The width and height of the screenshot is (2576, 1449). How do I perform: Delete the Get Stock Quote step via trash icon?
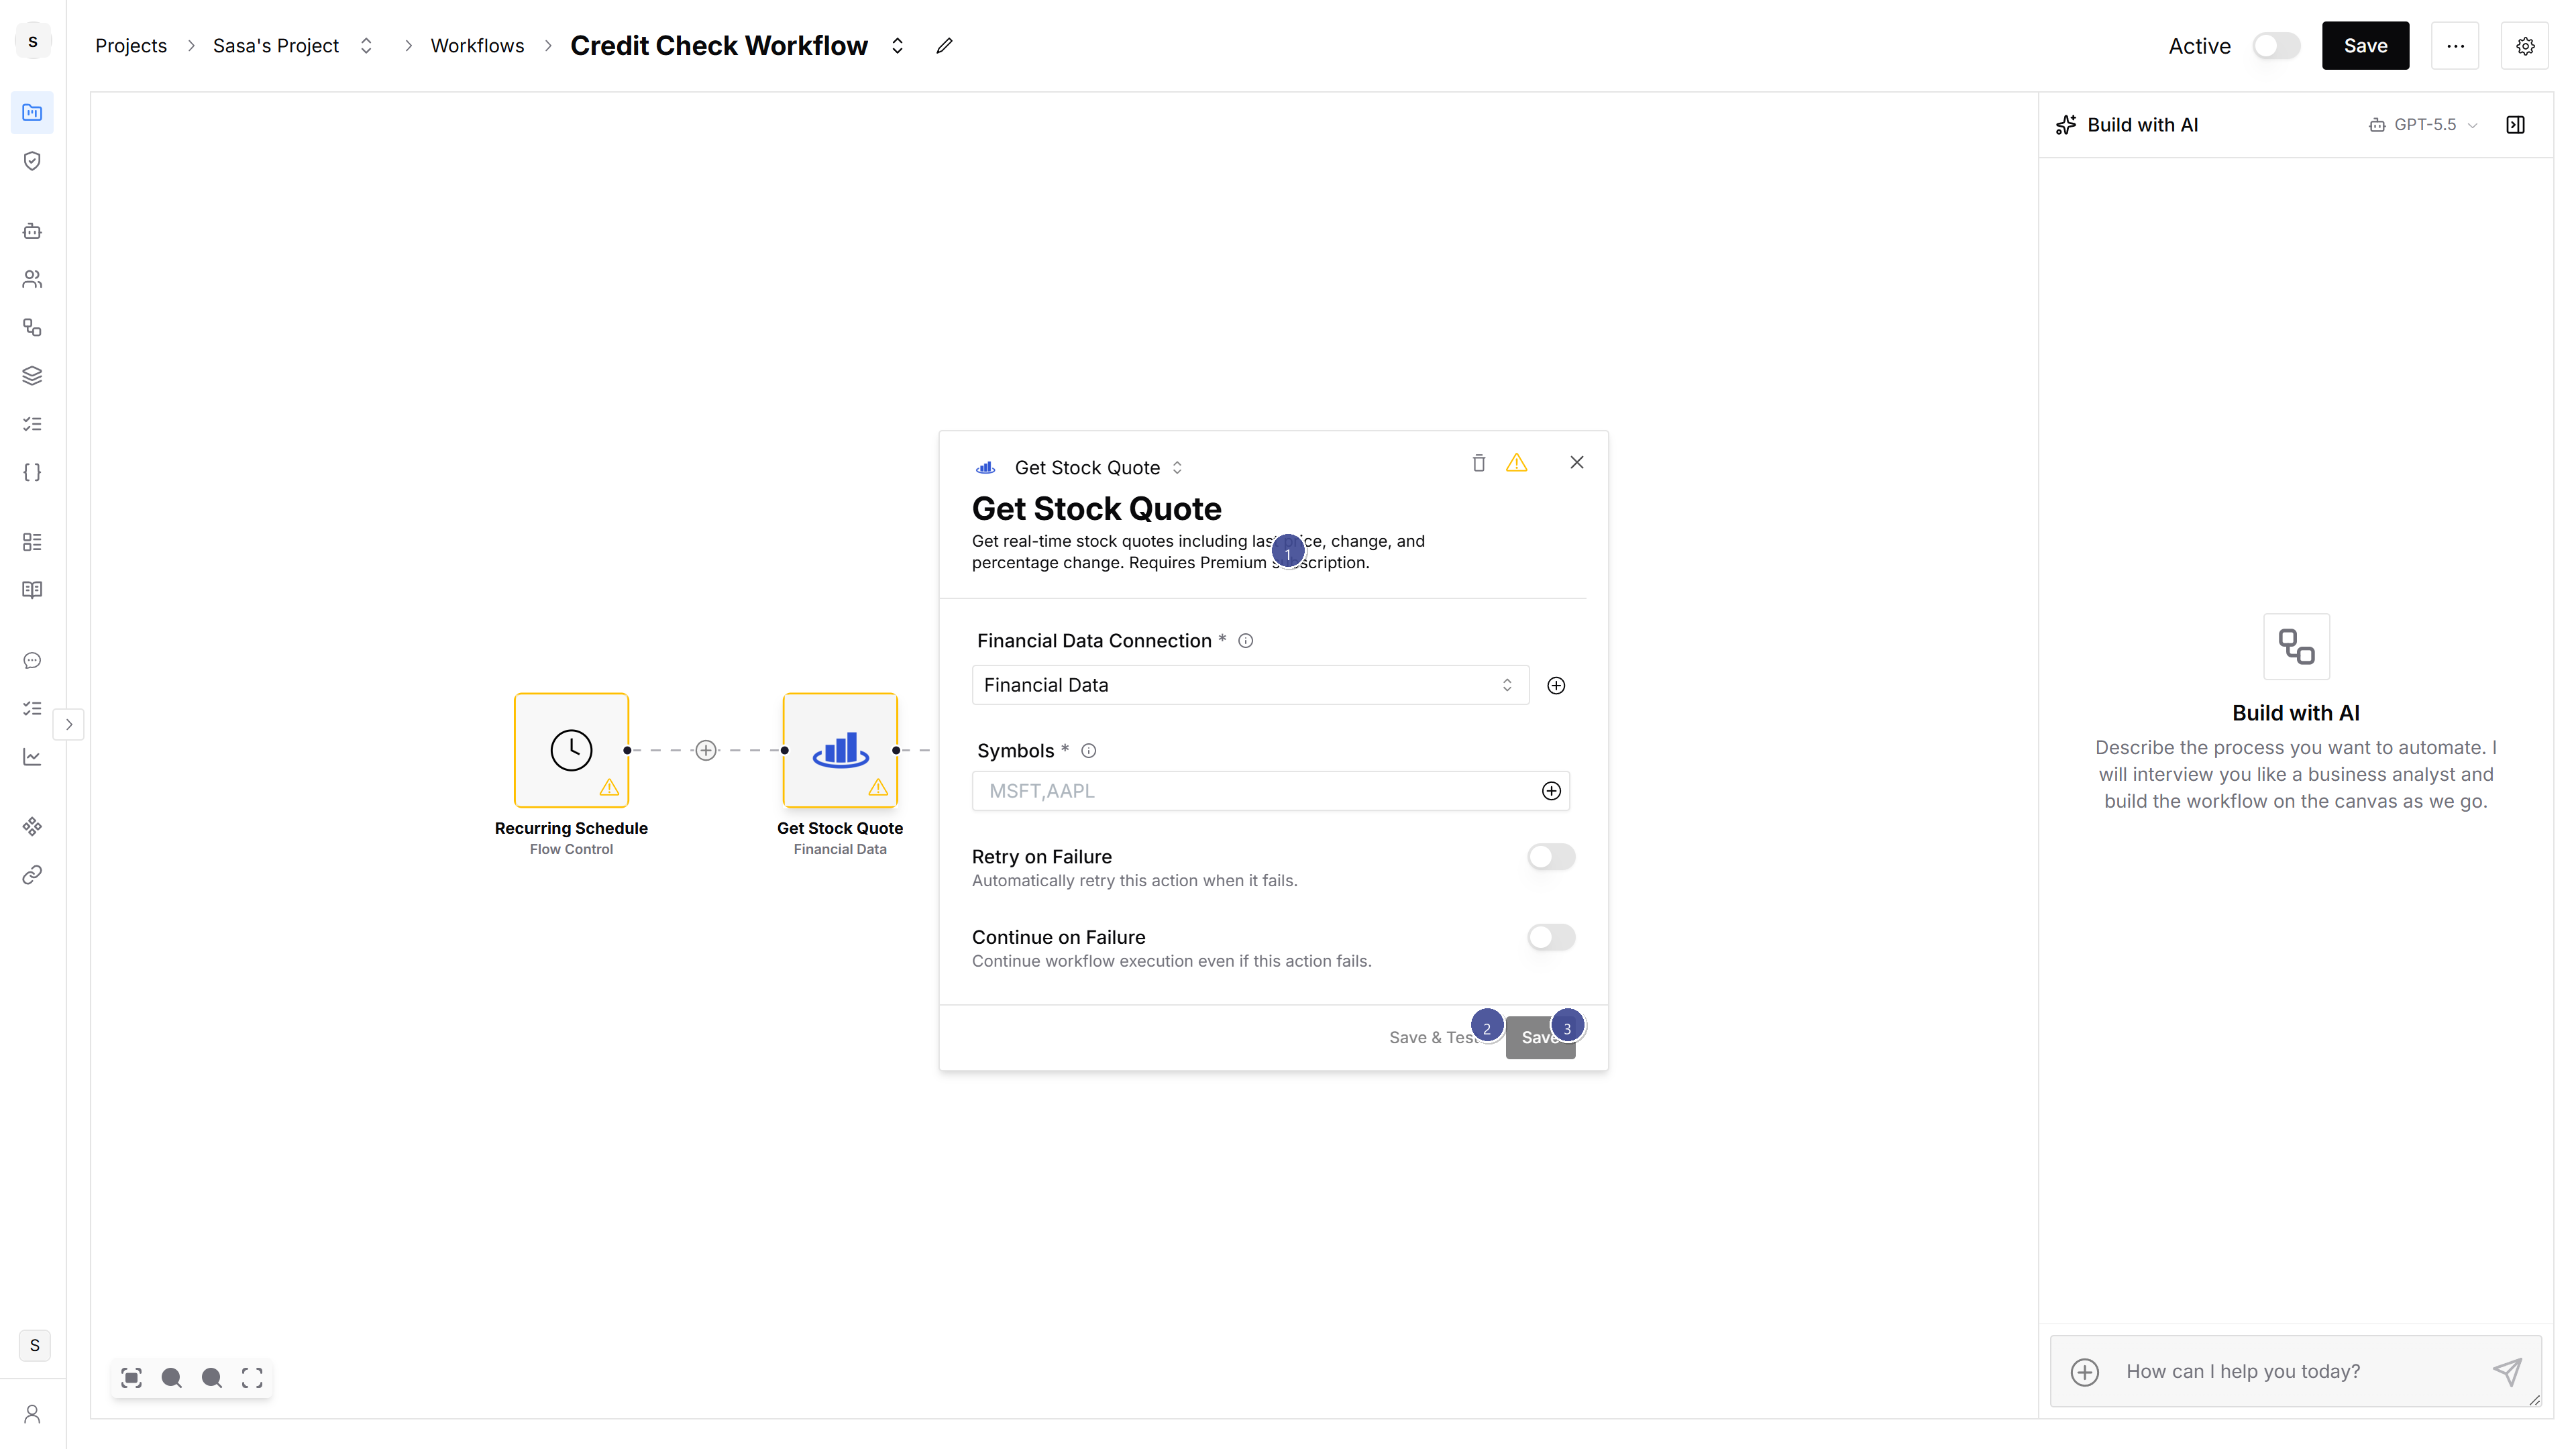pos(1479,463)
